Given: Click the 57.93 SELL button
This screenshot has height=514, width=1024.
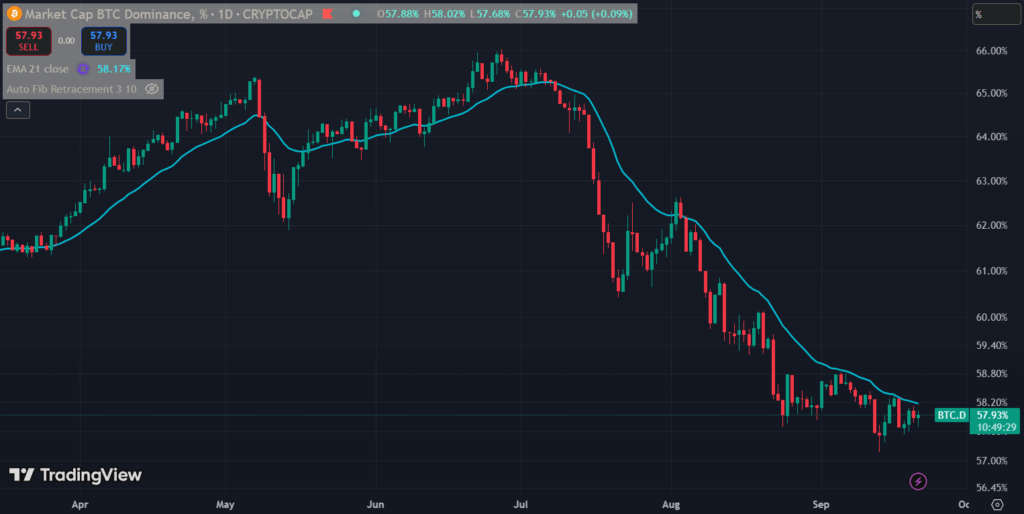Looking at the screenshot, I should point(29,40).
